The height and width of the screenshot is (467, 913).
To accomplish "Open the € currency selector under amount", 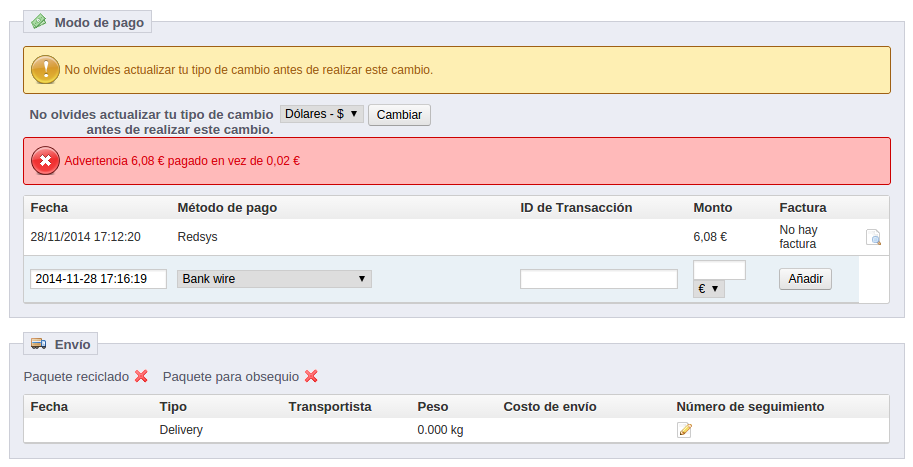I will (x=709, y=288).
